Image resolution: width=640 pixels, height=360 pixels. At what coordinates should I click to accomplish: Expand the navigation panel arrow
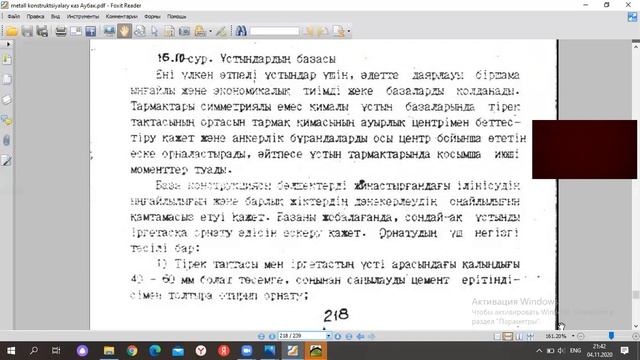click(8, 44)
